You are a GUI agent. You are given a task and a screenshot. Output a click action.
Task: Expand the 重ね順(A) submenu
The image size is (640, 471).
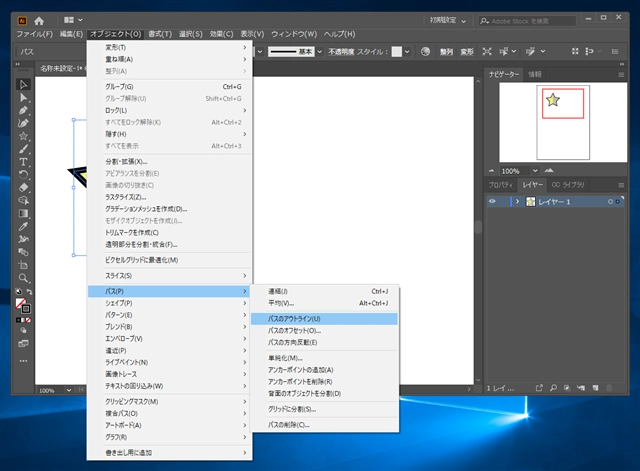pyautogui.click(x=170, y=59)
